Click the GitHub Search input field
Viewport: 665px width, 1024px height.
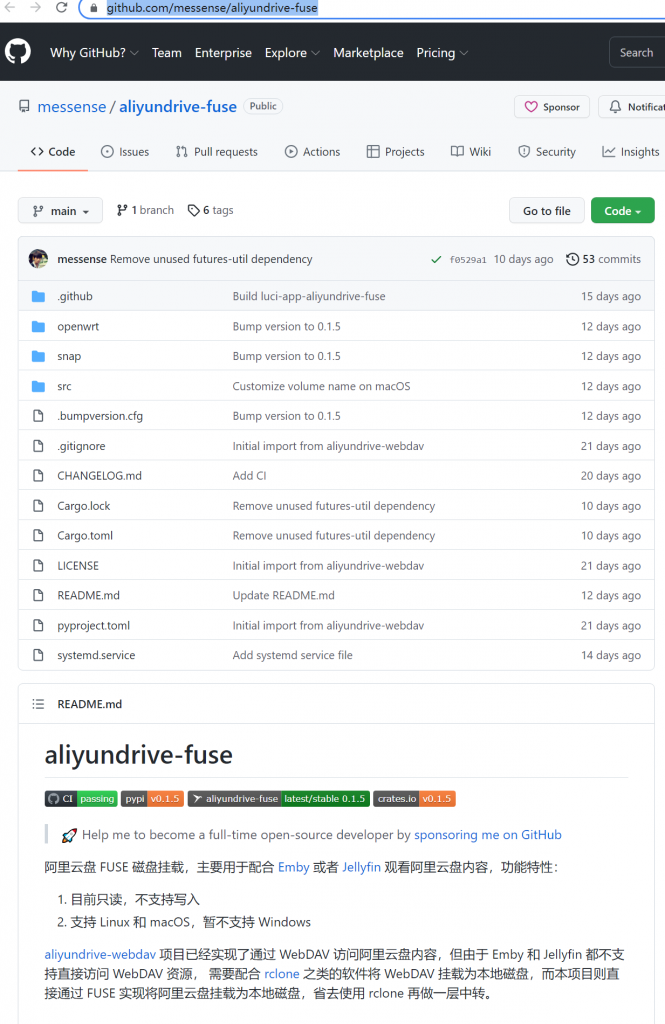pos(637,53)
